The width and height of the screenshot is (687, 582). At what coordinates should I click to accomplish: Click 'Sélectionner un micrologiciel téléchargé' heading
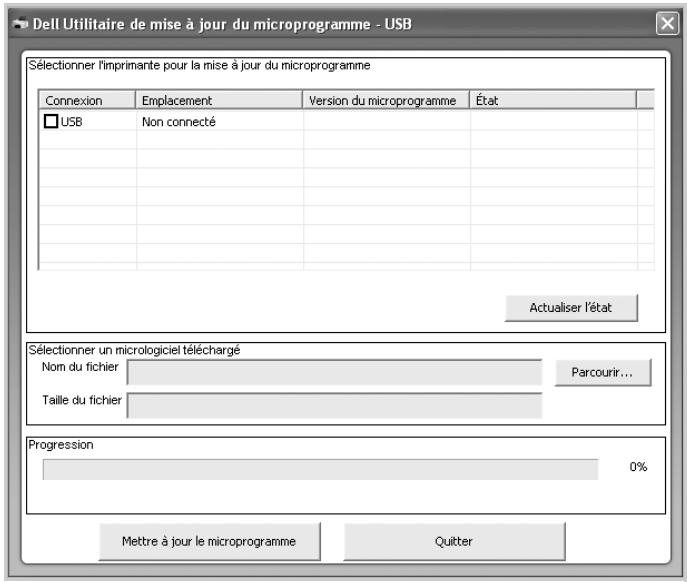(134, 350)
